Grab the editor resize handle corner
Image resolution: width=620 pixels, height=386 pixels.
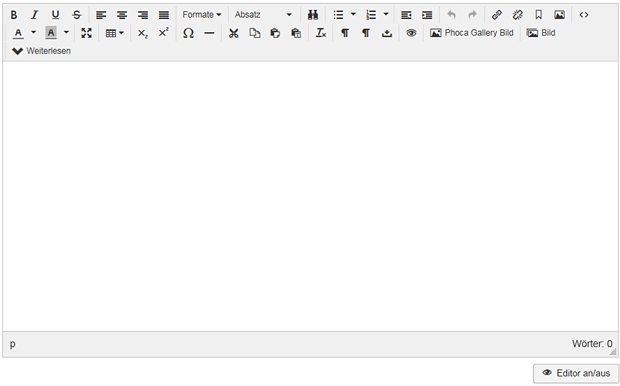pyautogui.click(x=613, y=352)
